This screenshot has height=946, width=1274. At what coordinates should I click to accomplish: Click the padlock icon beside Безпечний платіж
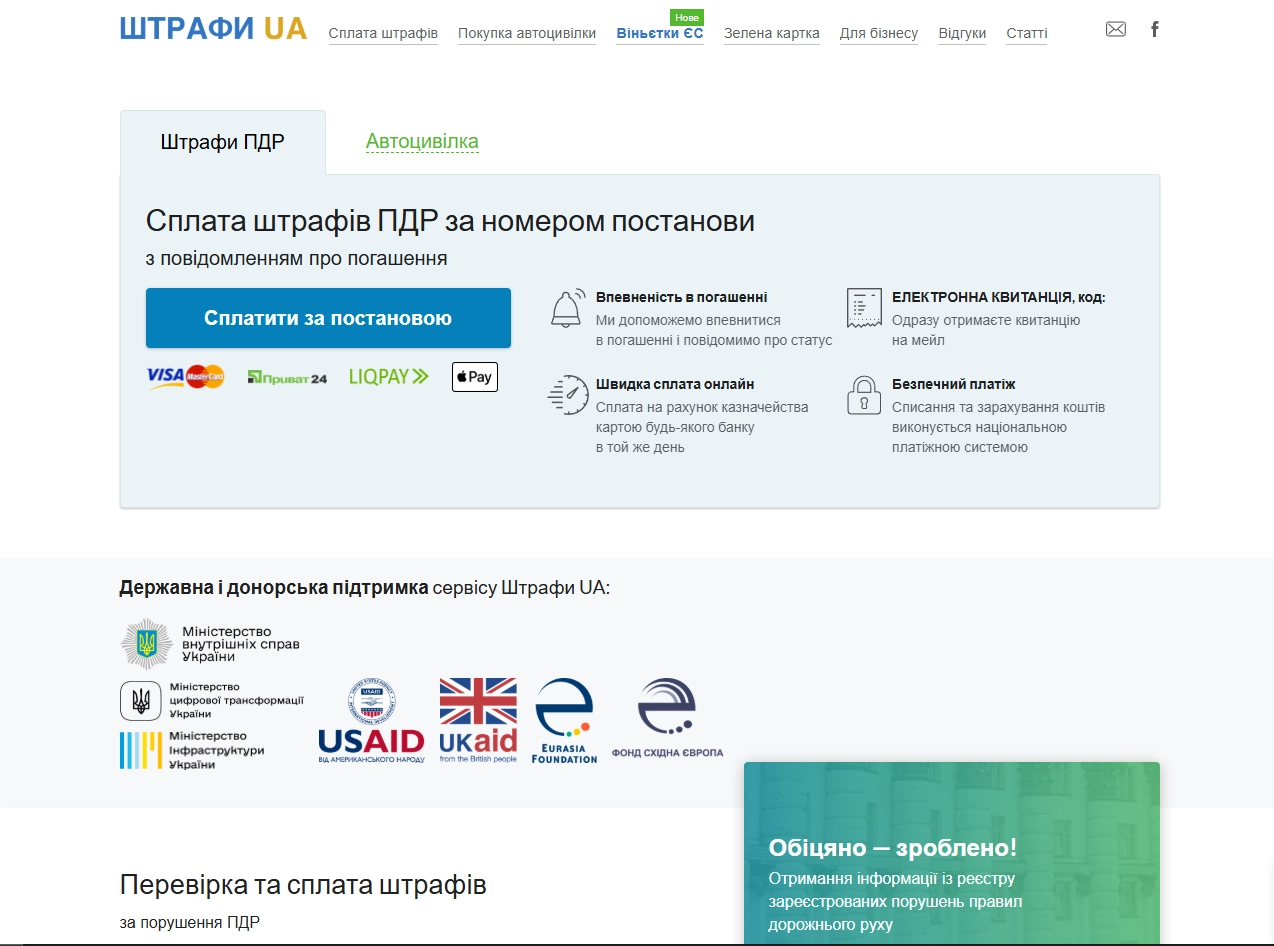click(863, 395)
